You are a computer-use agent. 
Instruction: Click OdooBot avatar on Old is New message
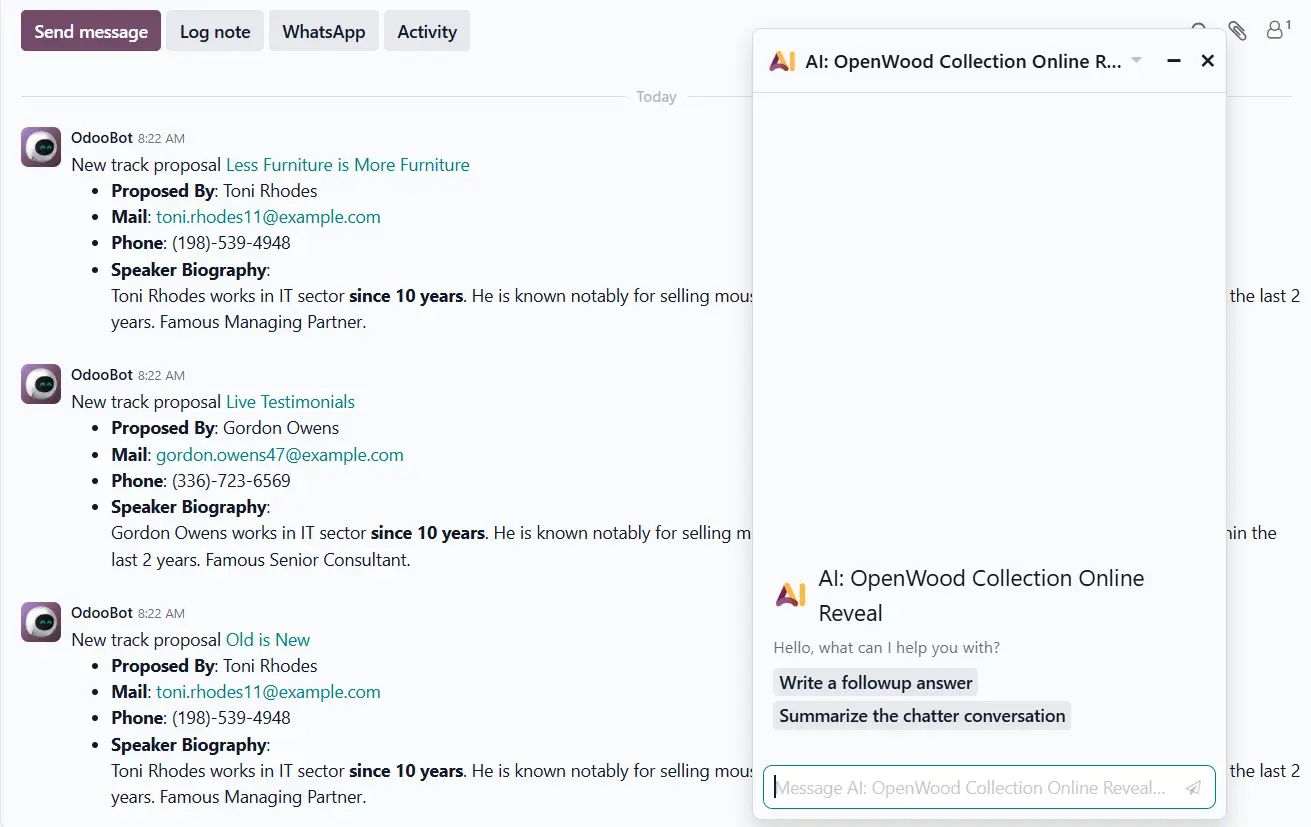[x=40, y=622]
